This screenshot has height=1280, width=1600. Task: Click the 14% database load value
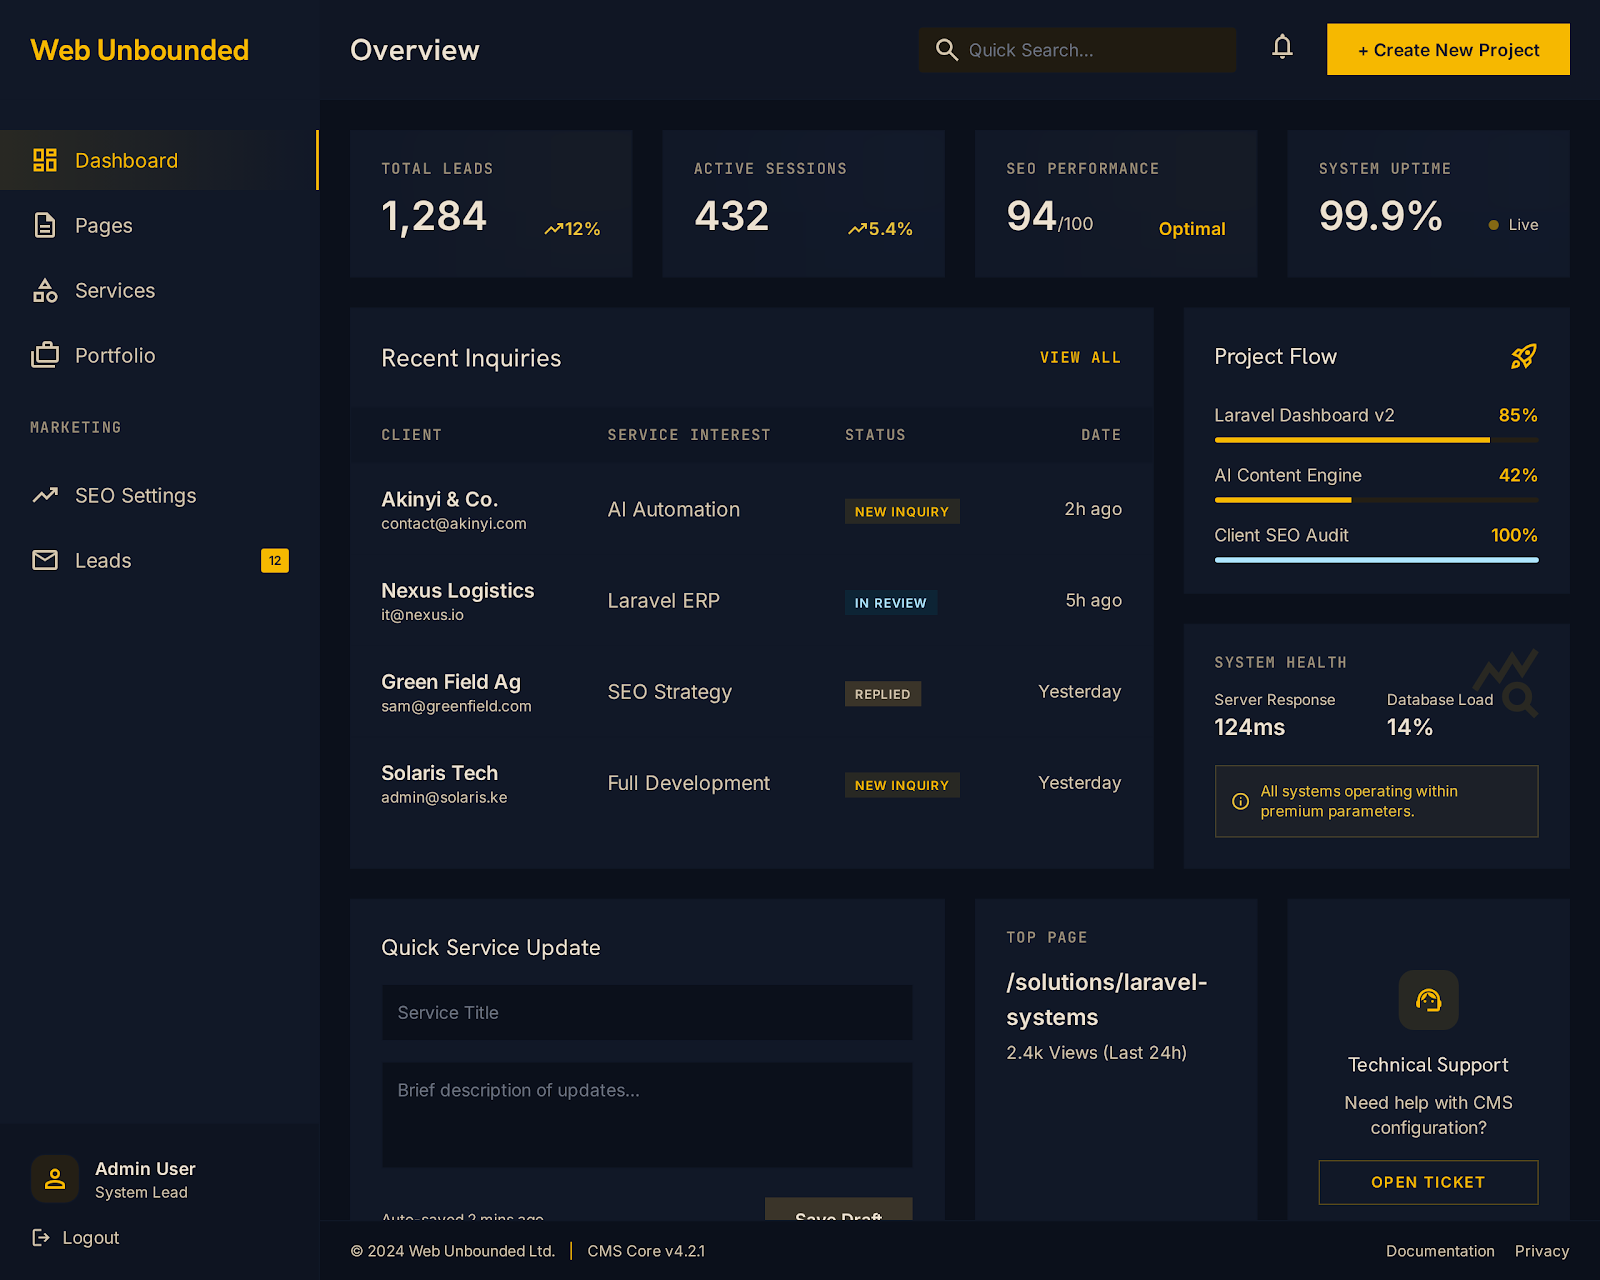(x=1409, y=727)
